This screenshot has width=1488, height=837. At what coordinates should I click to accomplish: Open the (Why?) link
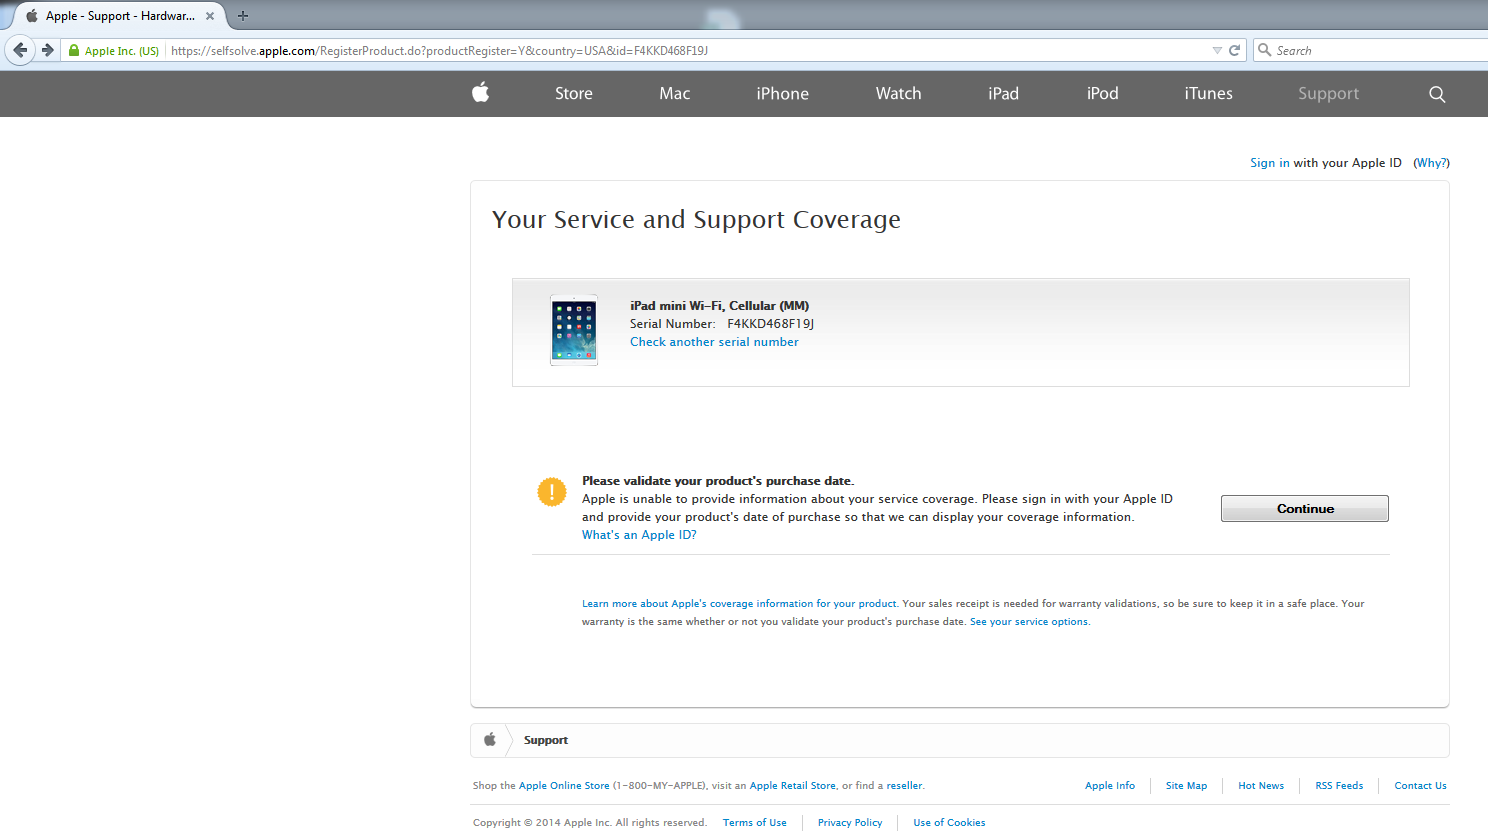coord(1432,163)
